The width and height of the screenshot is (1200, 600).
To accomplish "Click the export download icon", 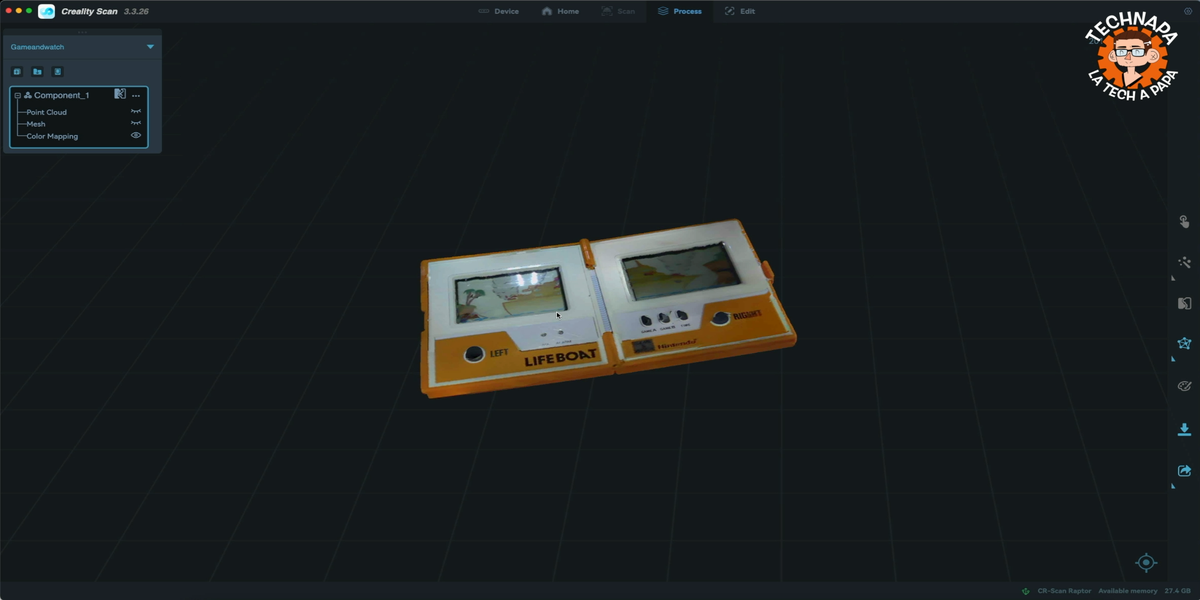I will (x=1184, y=429).
